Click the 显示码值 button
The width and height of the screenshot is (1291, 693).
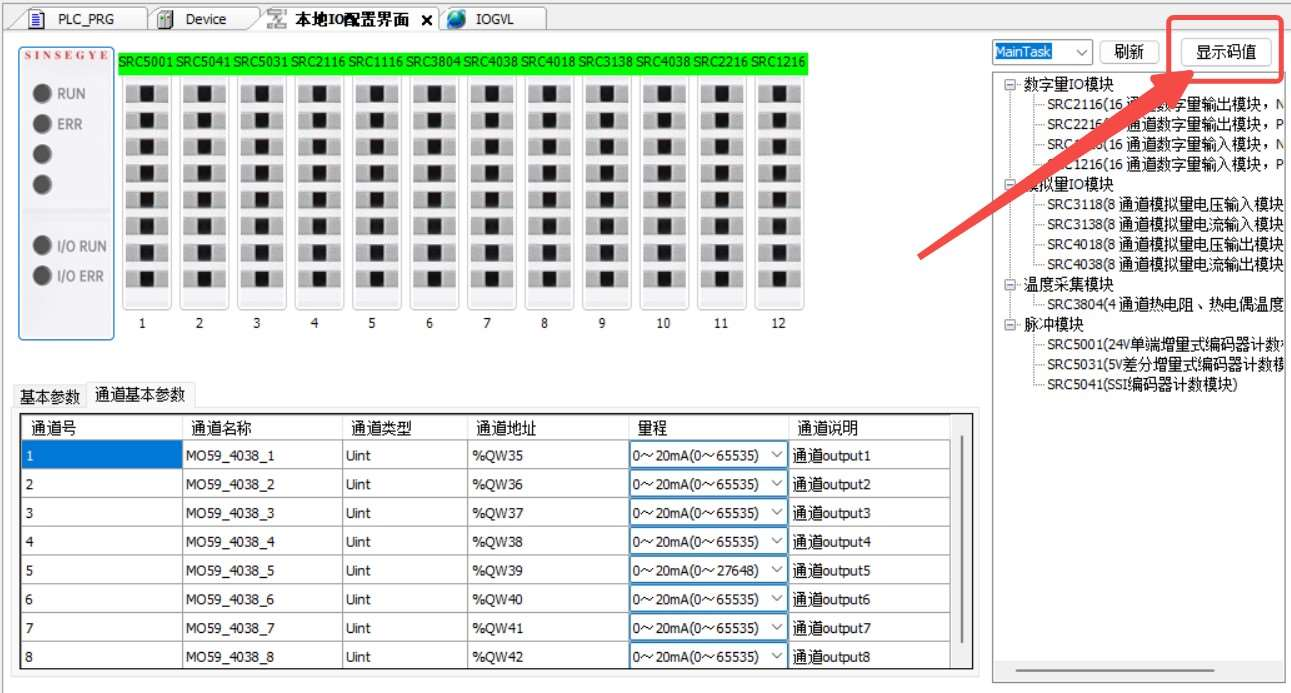[1226, 52]
